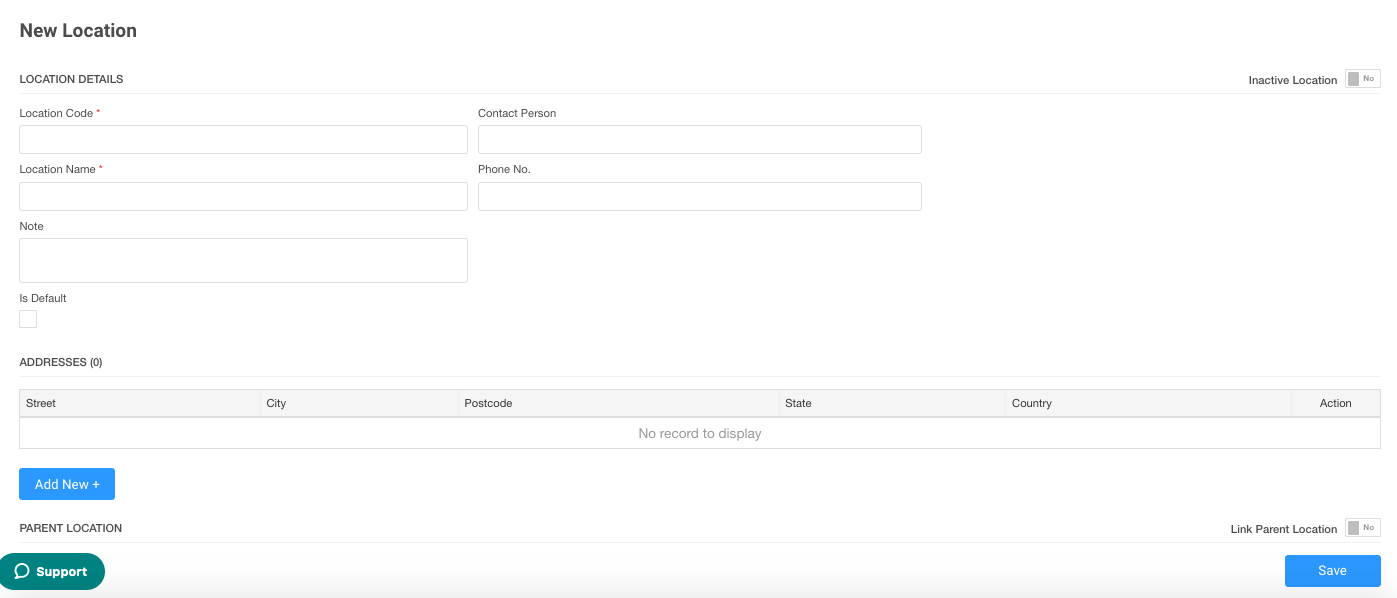This screenshot has height=598, width=1397.
Task: Click the New Location page heading
Action: tap(78, 30)
